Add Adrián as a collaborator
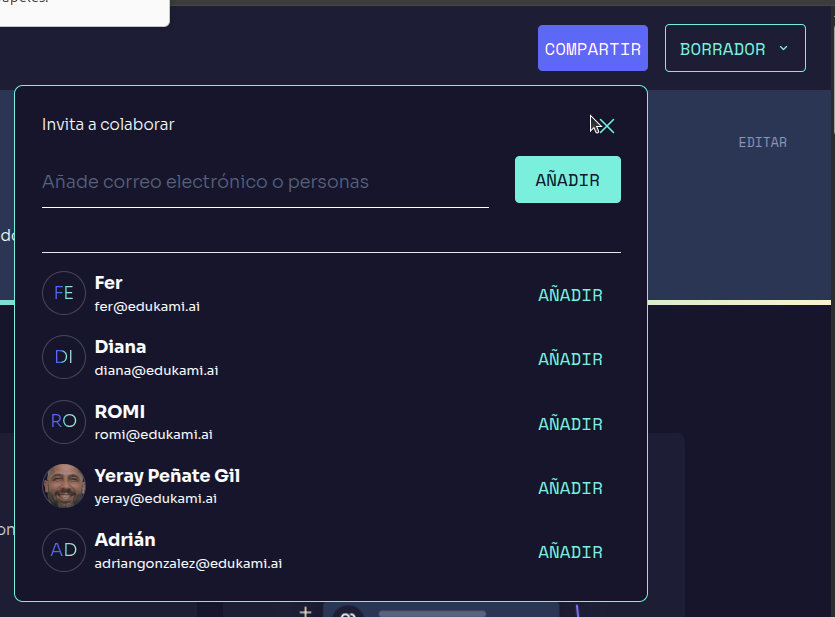 (570, 552)
